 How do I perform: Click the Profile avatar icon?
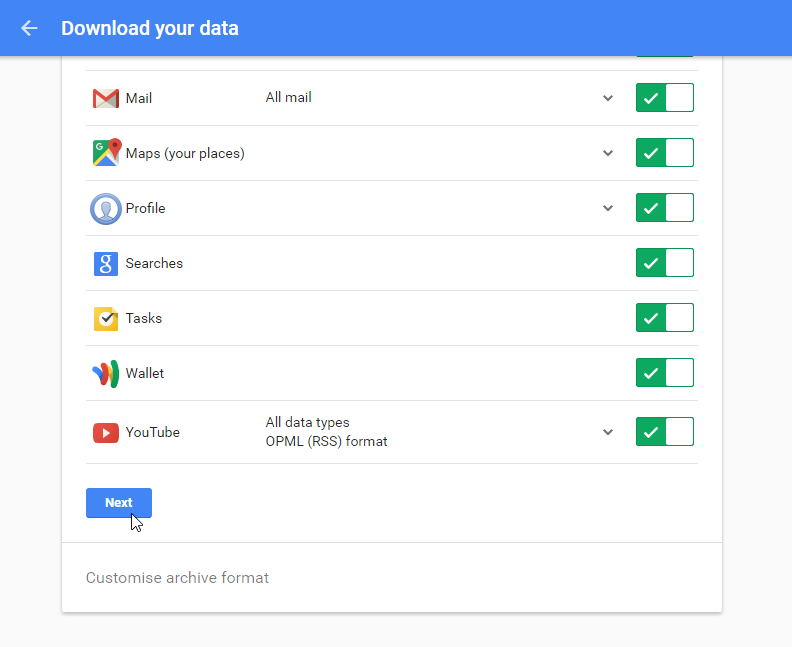coord(106,208)
